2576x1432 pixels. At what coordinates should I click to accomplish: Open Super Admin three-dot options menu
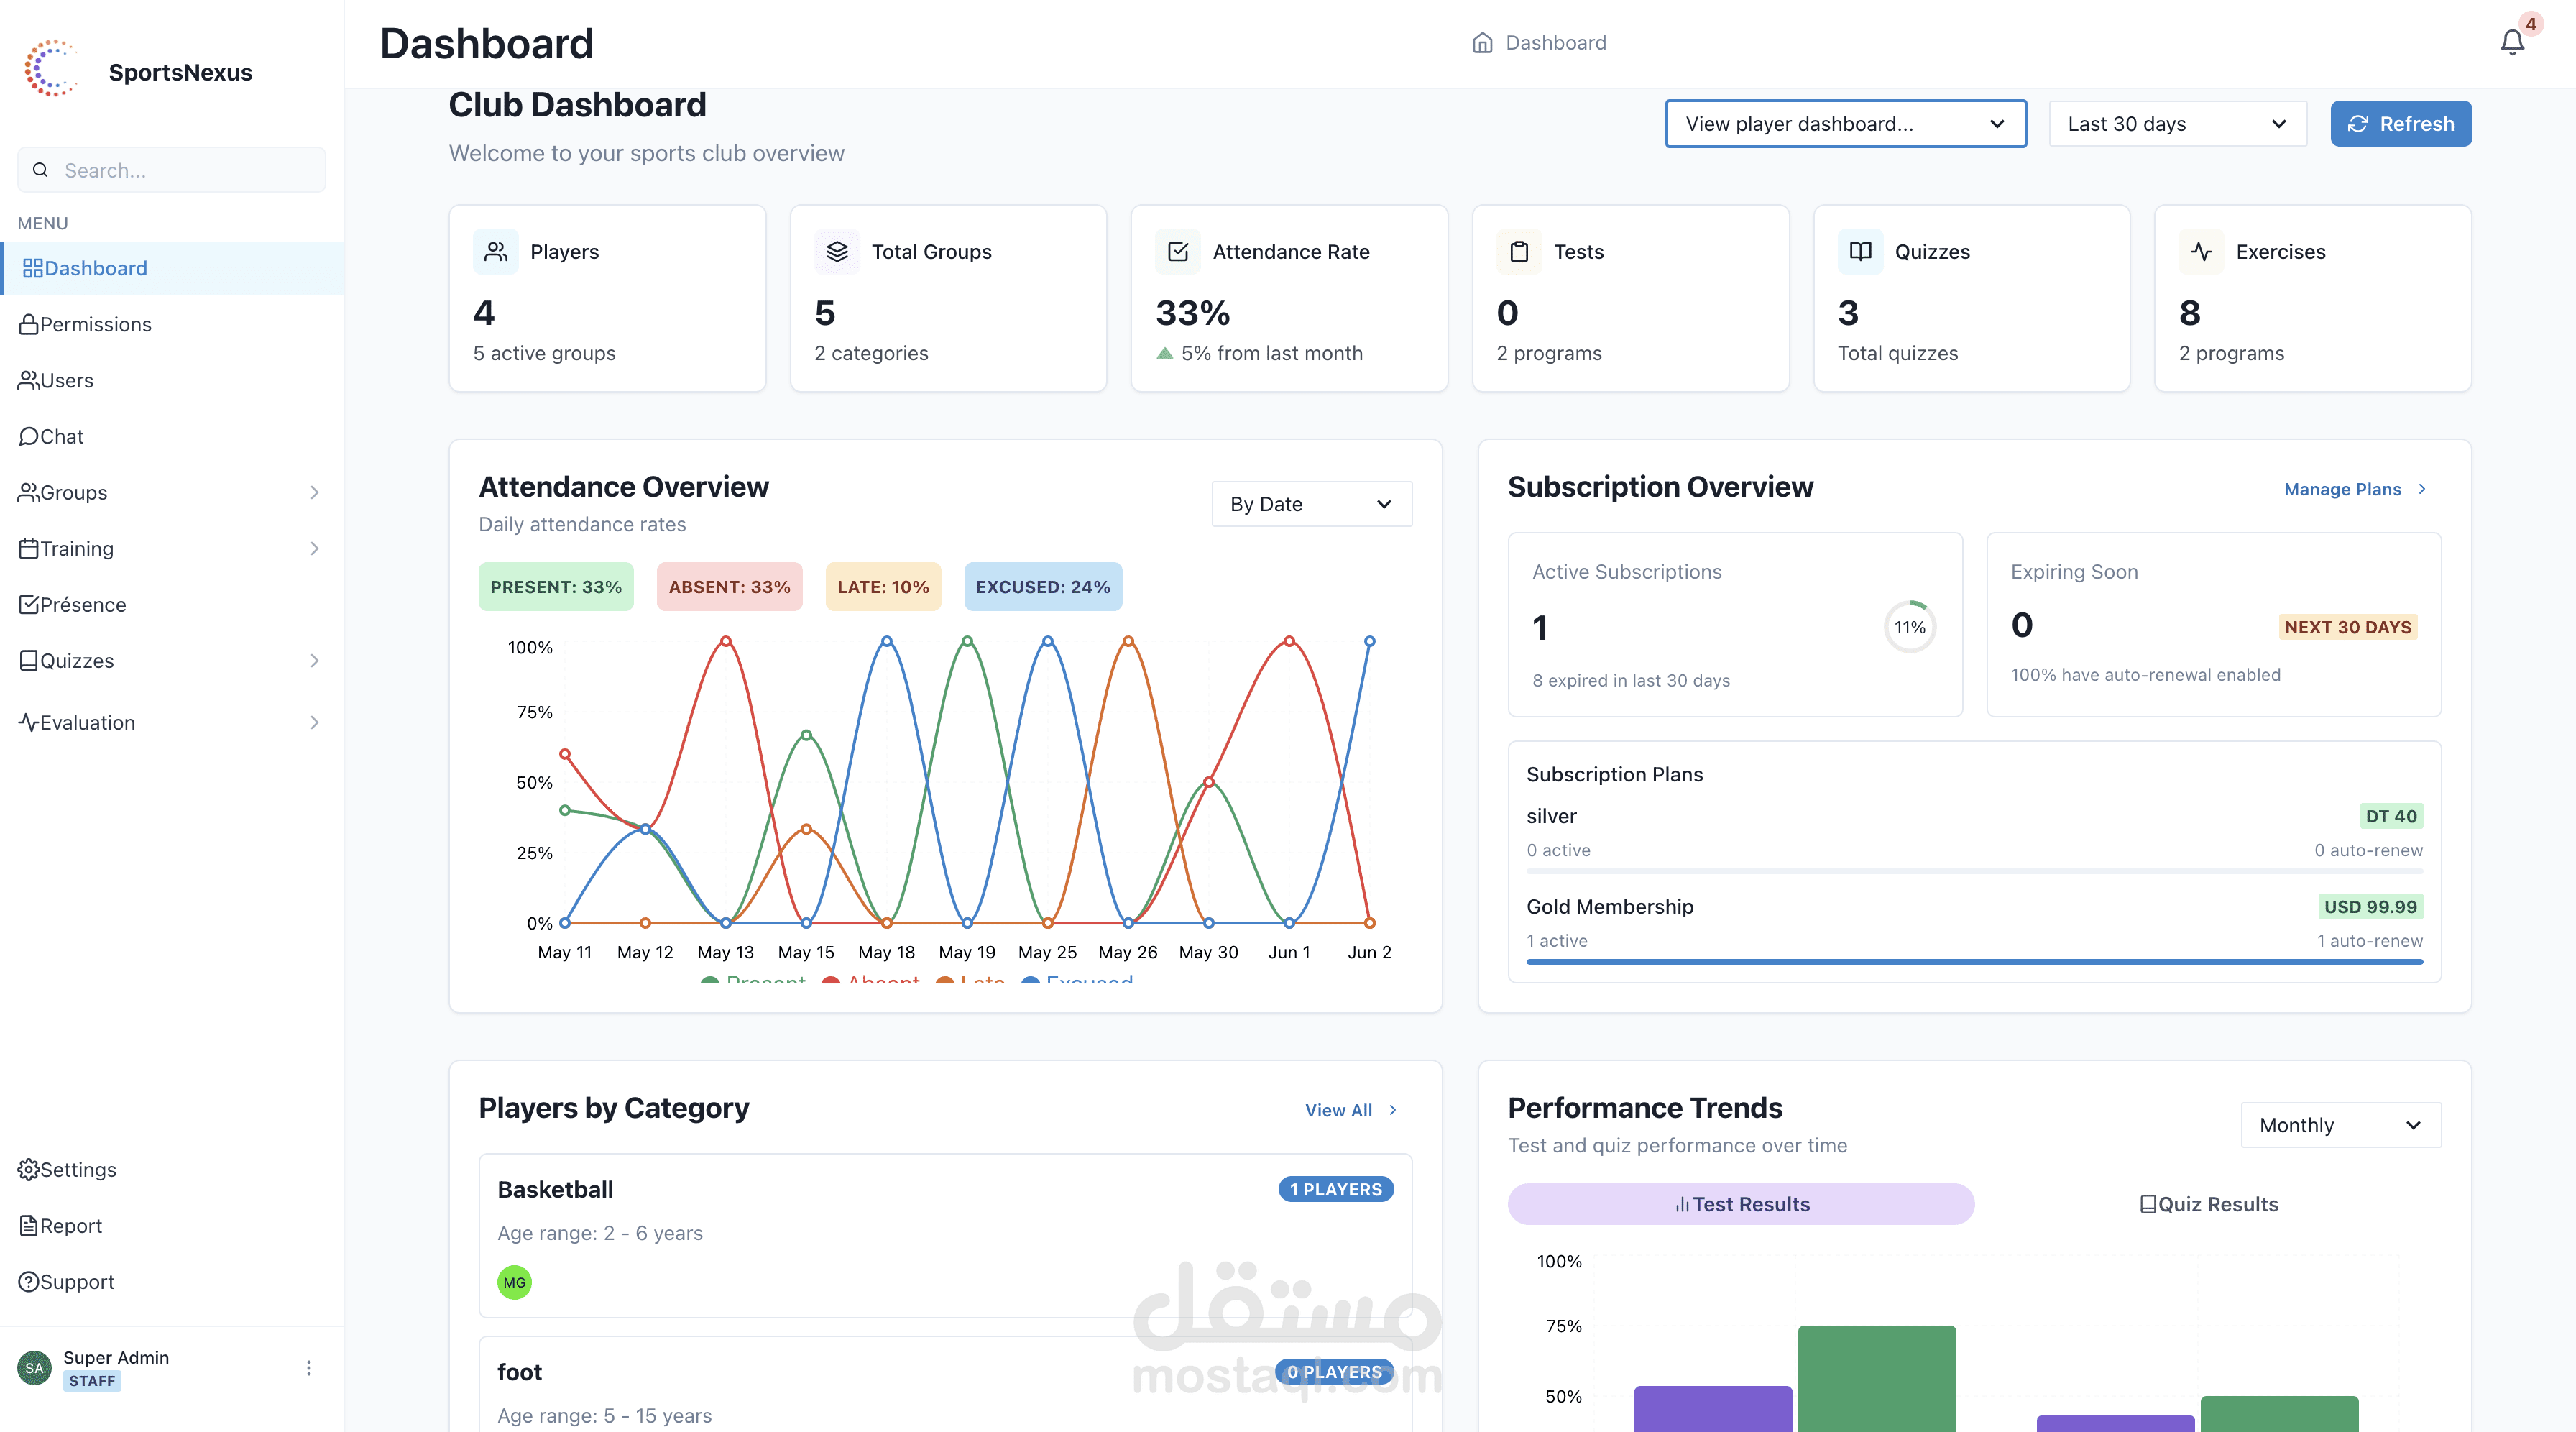309,1367
